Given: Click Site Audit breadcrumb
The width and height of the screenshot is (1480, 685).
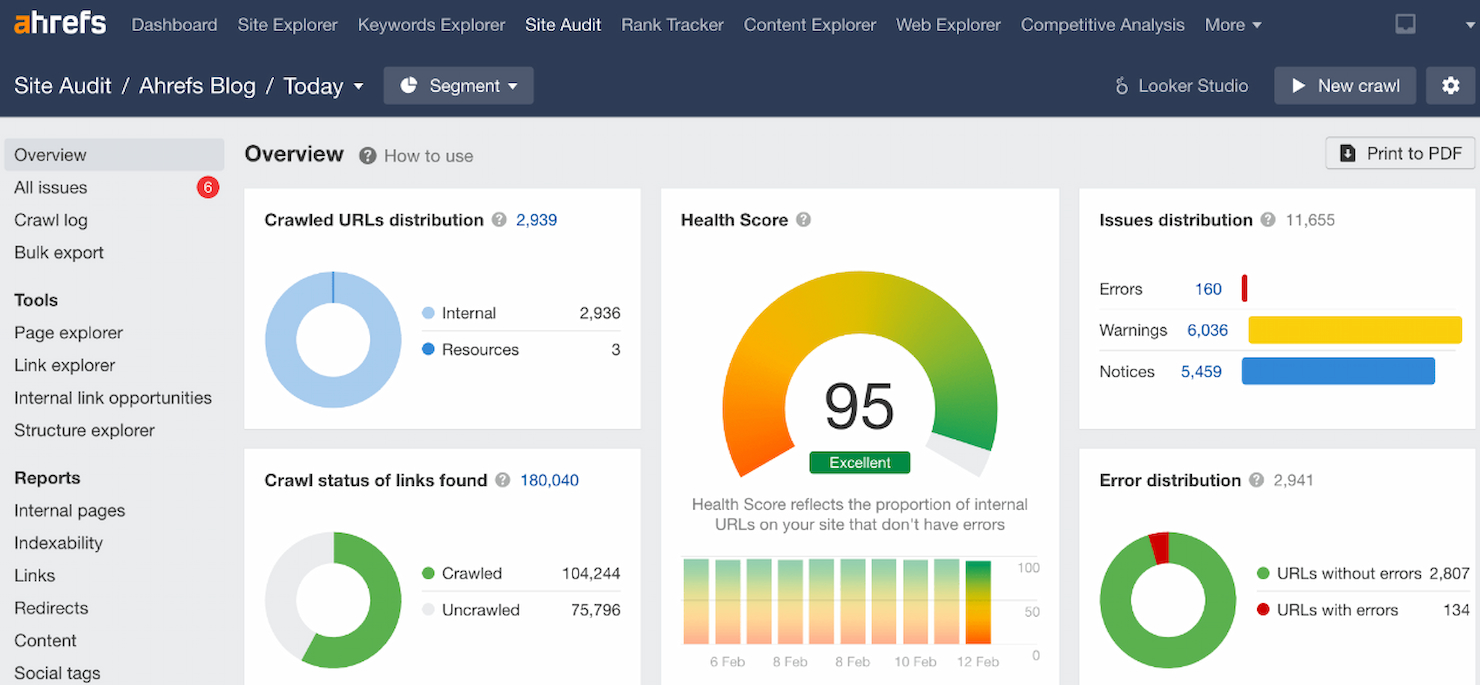Looking at the screenshot, I should (x=63, y=86).
